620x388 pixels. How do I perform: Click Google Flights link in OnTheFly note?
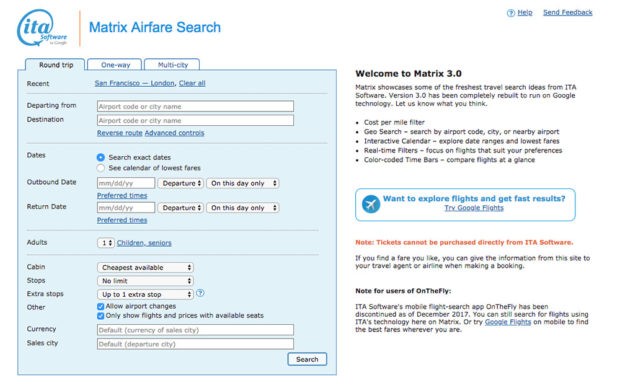[x=508, y=322]
